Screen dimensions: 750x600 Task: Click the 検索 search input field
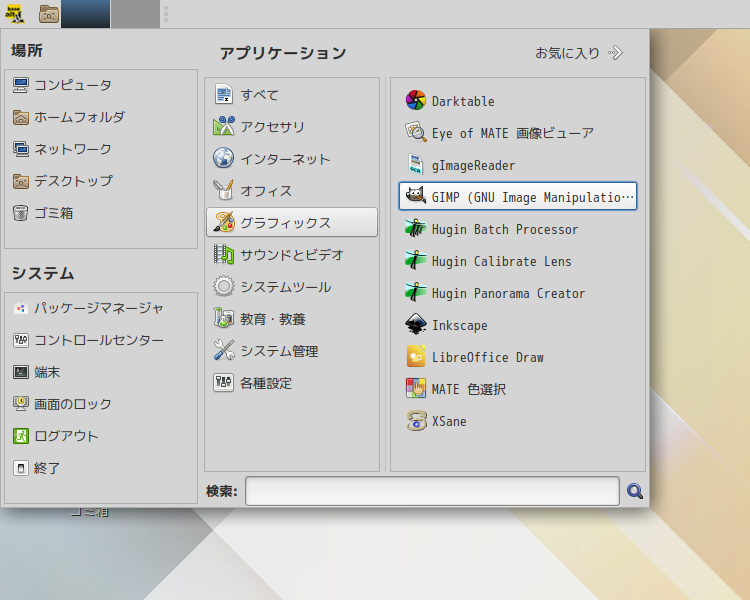coord(432,491)
